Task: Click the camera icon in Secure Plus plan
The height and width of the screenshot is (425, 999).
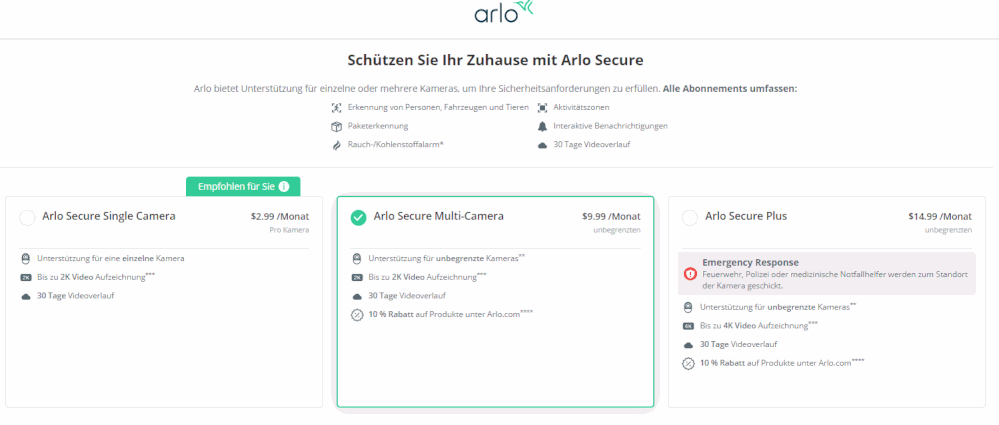Action: [x=688, y=308]
